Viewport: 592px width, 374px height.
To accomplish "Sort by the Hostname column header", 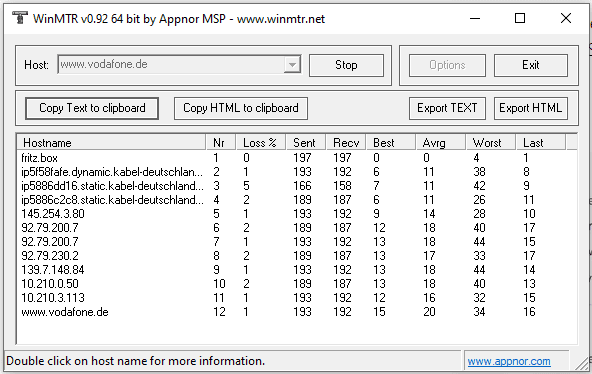I will 111,143.
